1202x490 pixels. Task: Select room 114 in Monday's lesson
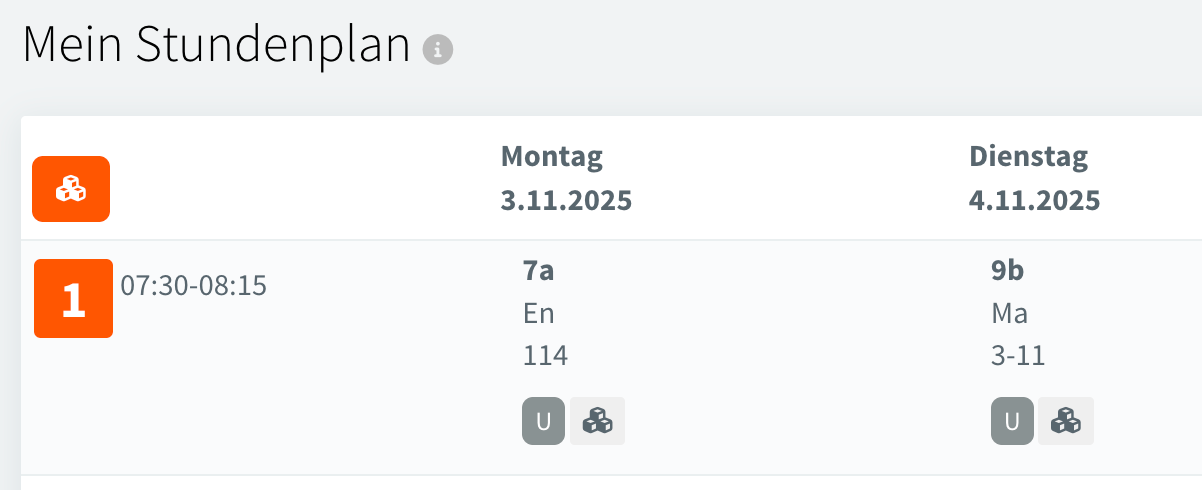pos(545,355)
